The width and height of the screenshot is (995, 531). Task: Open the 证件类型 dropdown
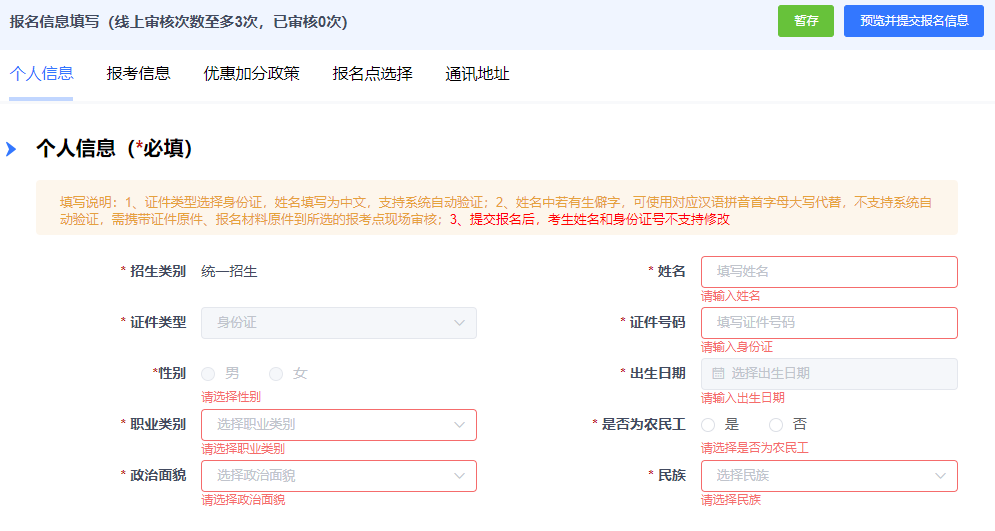(x=339, y=323)
